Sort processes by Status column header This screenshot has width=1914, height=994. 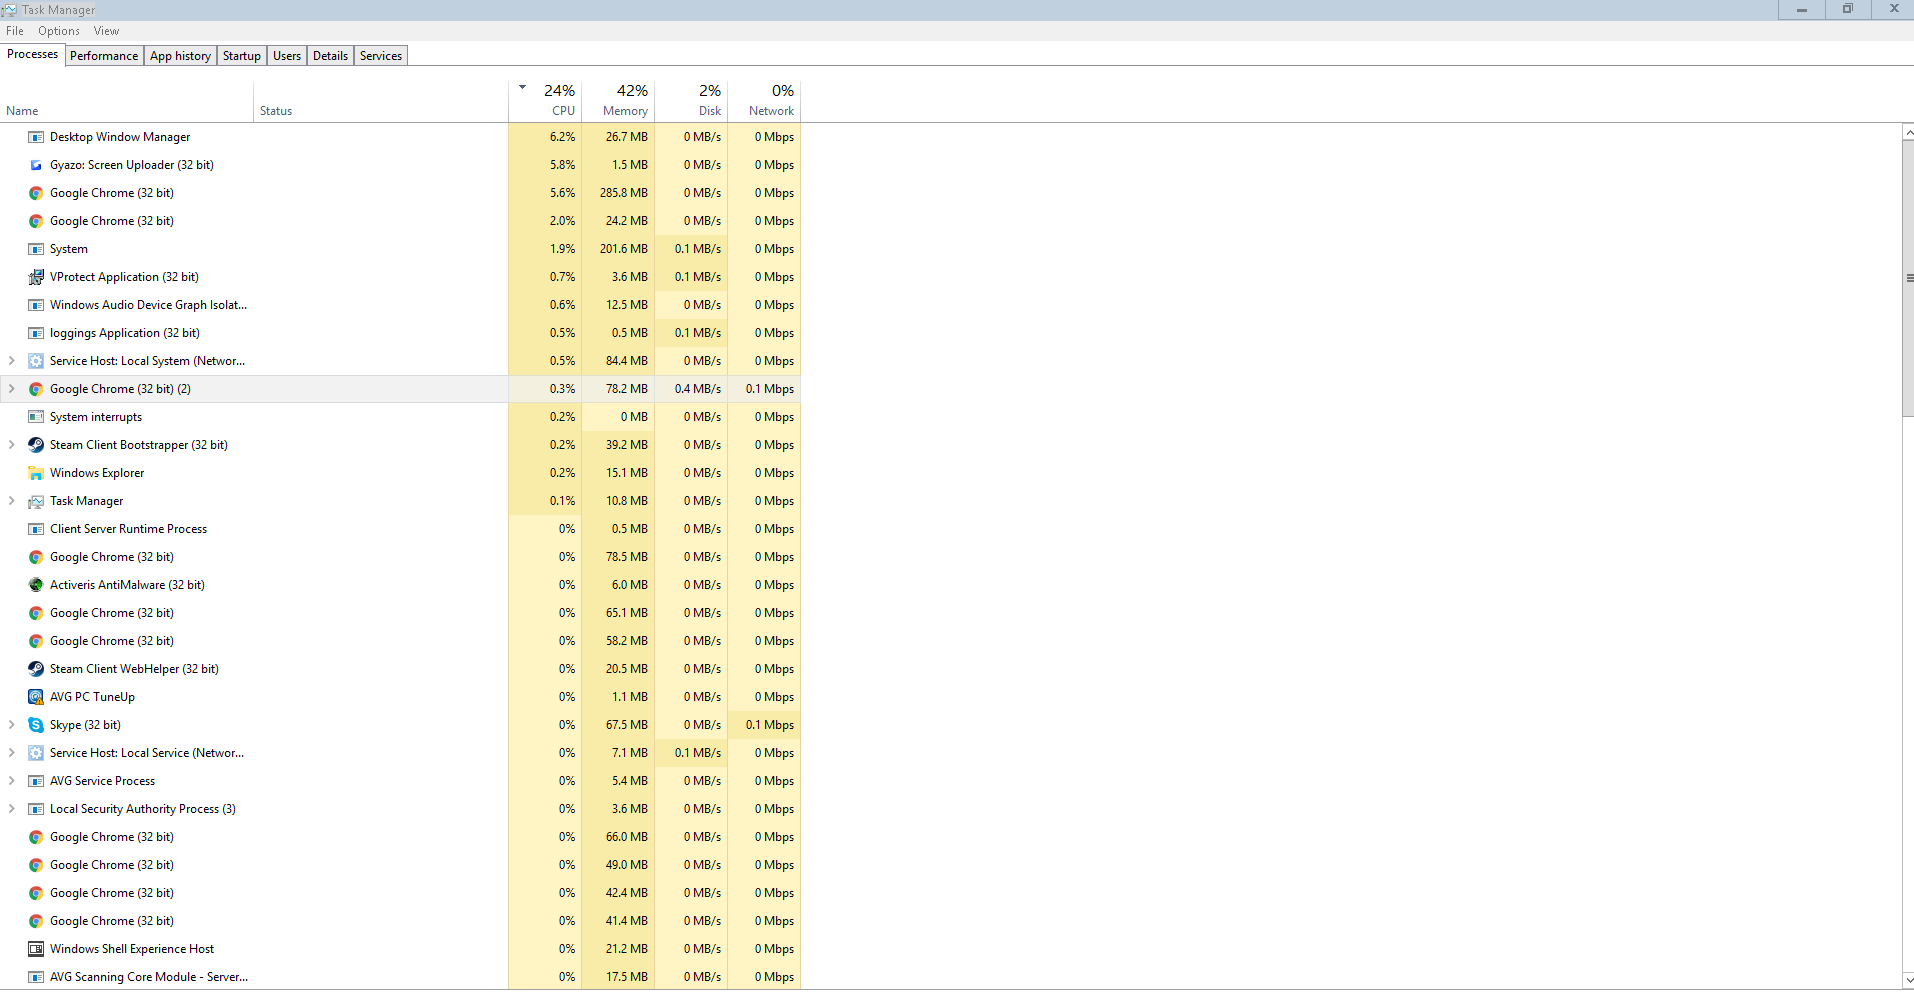(381, 100)
